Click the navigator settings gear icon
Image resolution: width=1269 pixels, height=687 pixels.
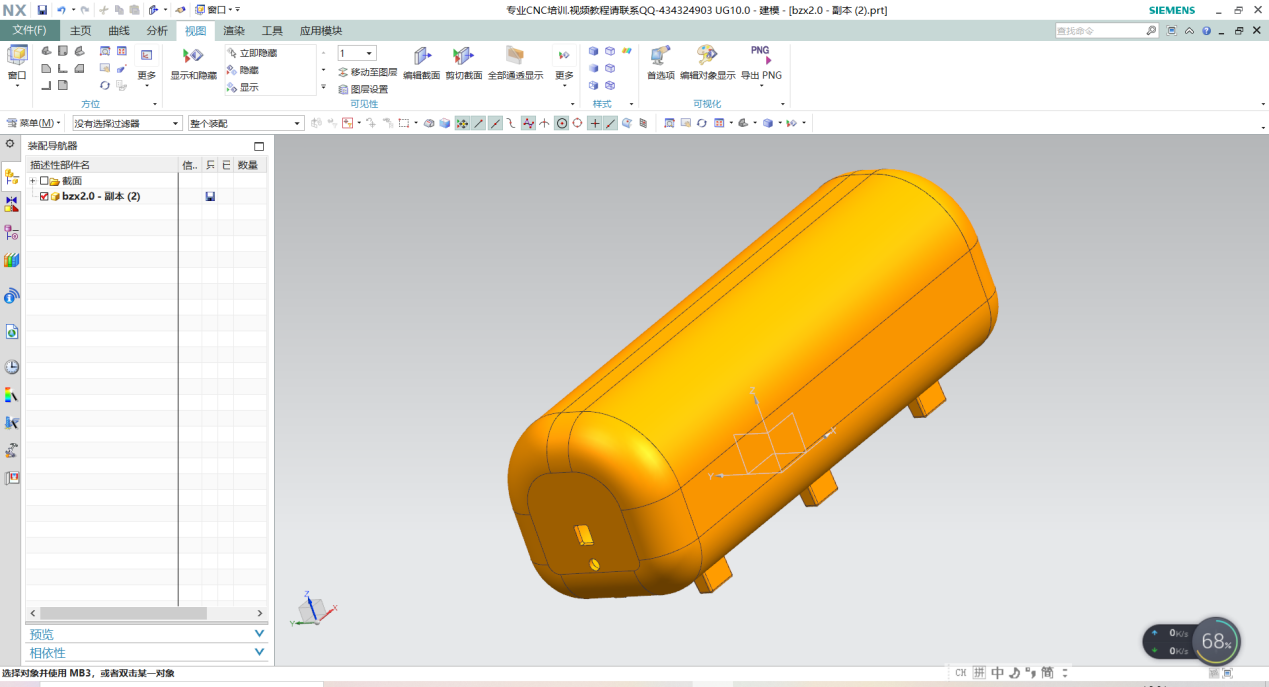tap(10, 144)
